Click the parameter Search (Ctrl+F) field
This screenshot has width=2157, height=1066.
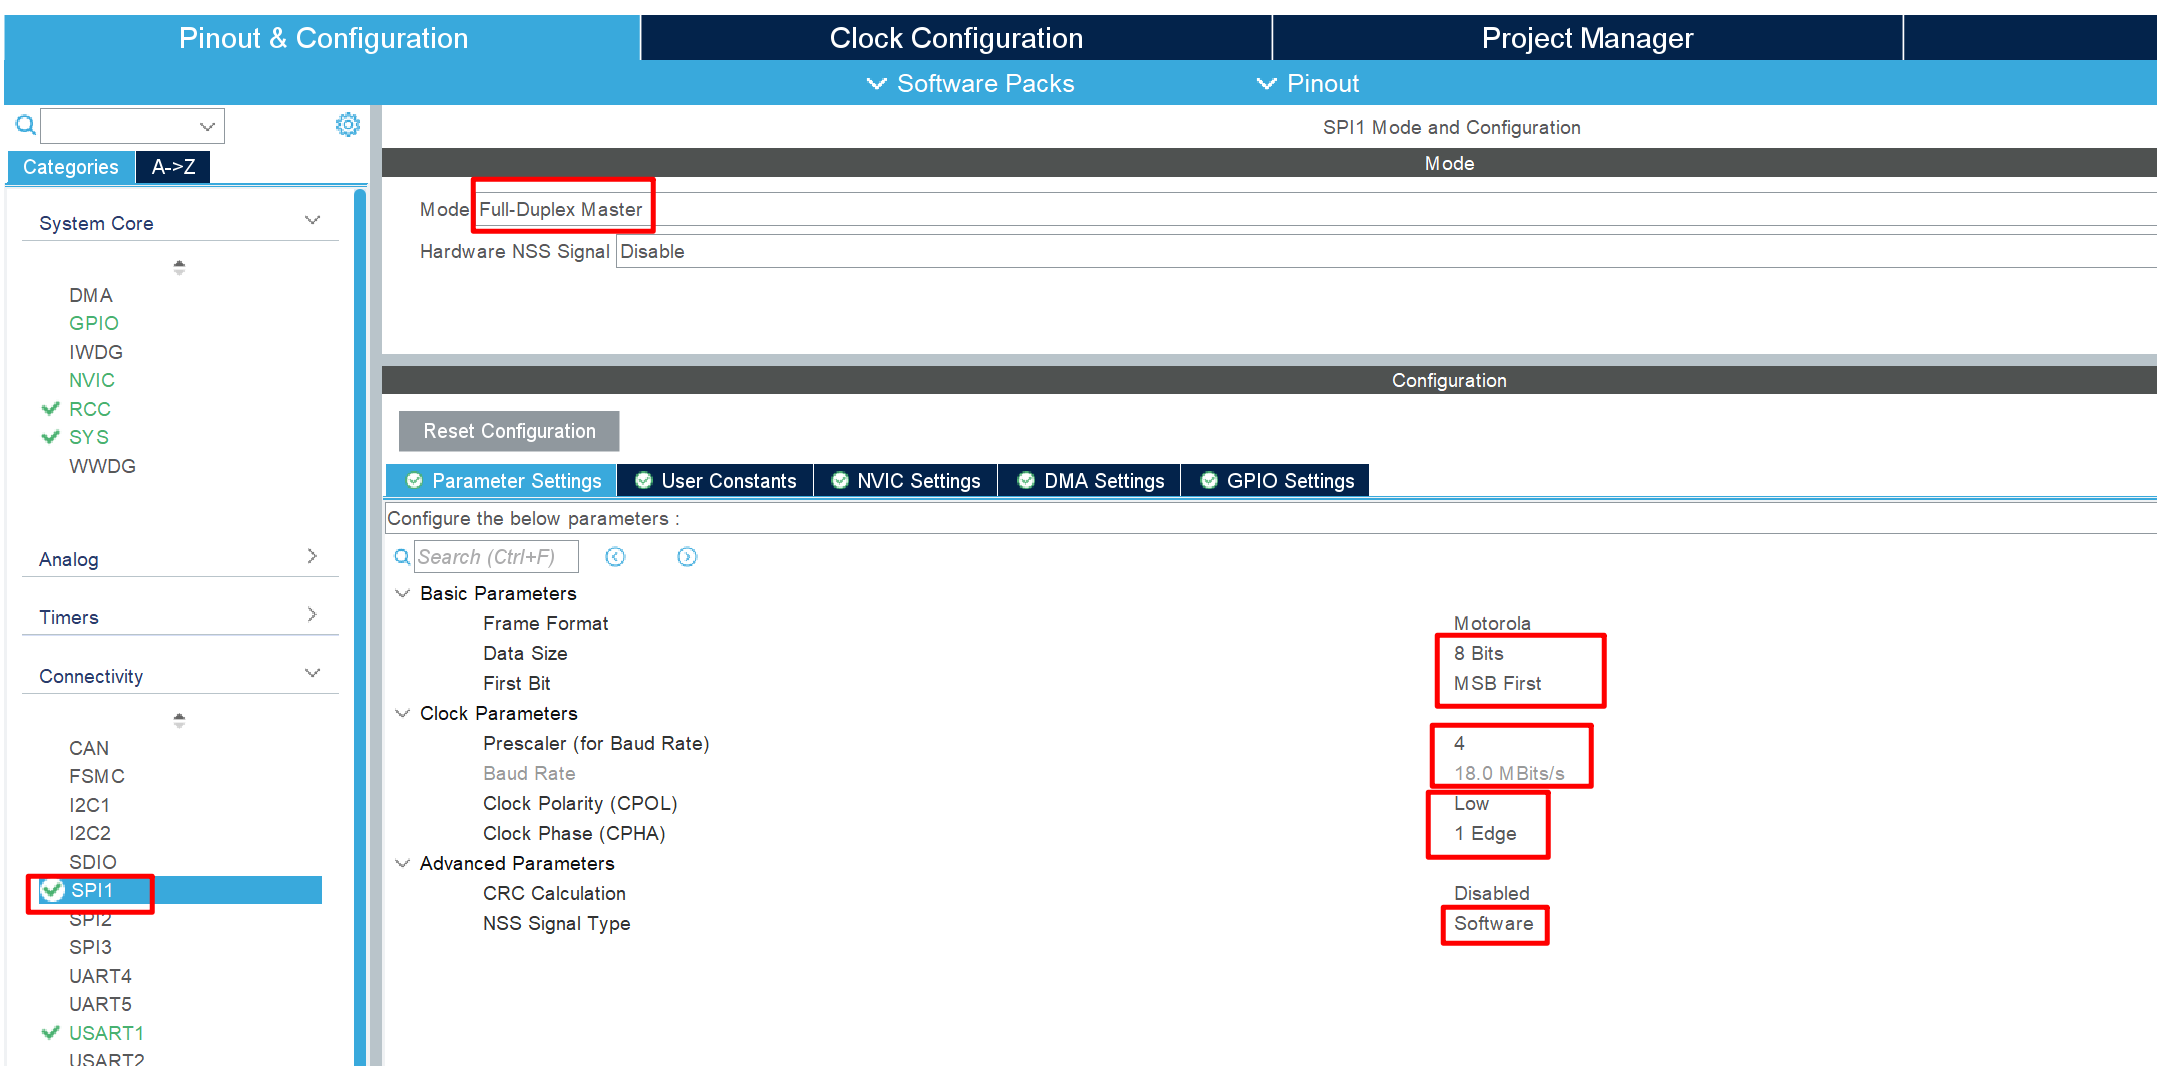click(x=496, y=557)
